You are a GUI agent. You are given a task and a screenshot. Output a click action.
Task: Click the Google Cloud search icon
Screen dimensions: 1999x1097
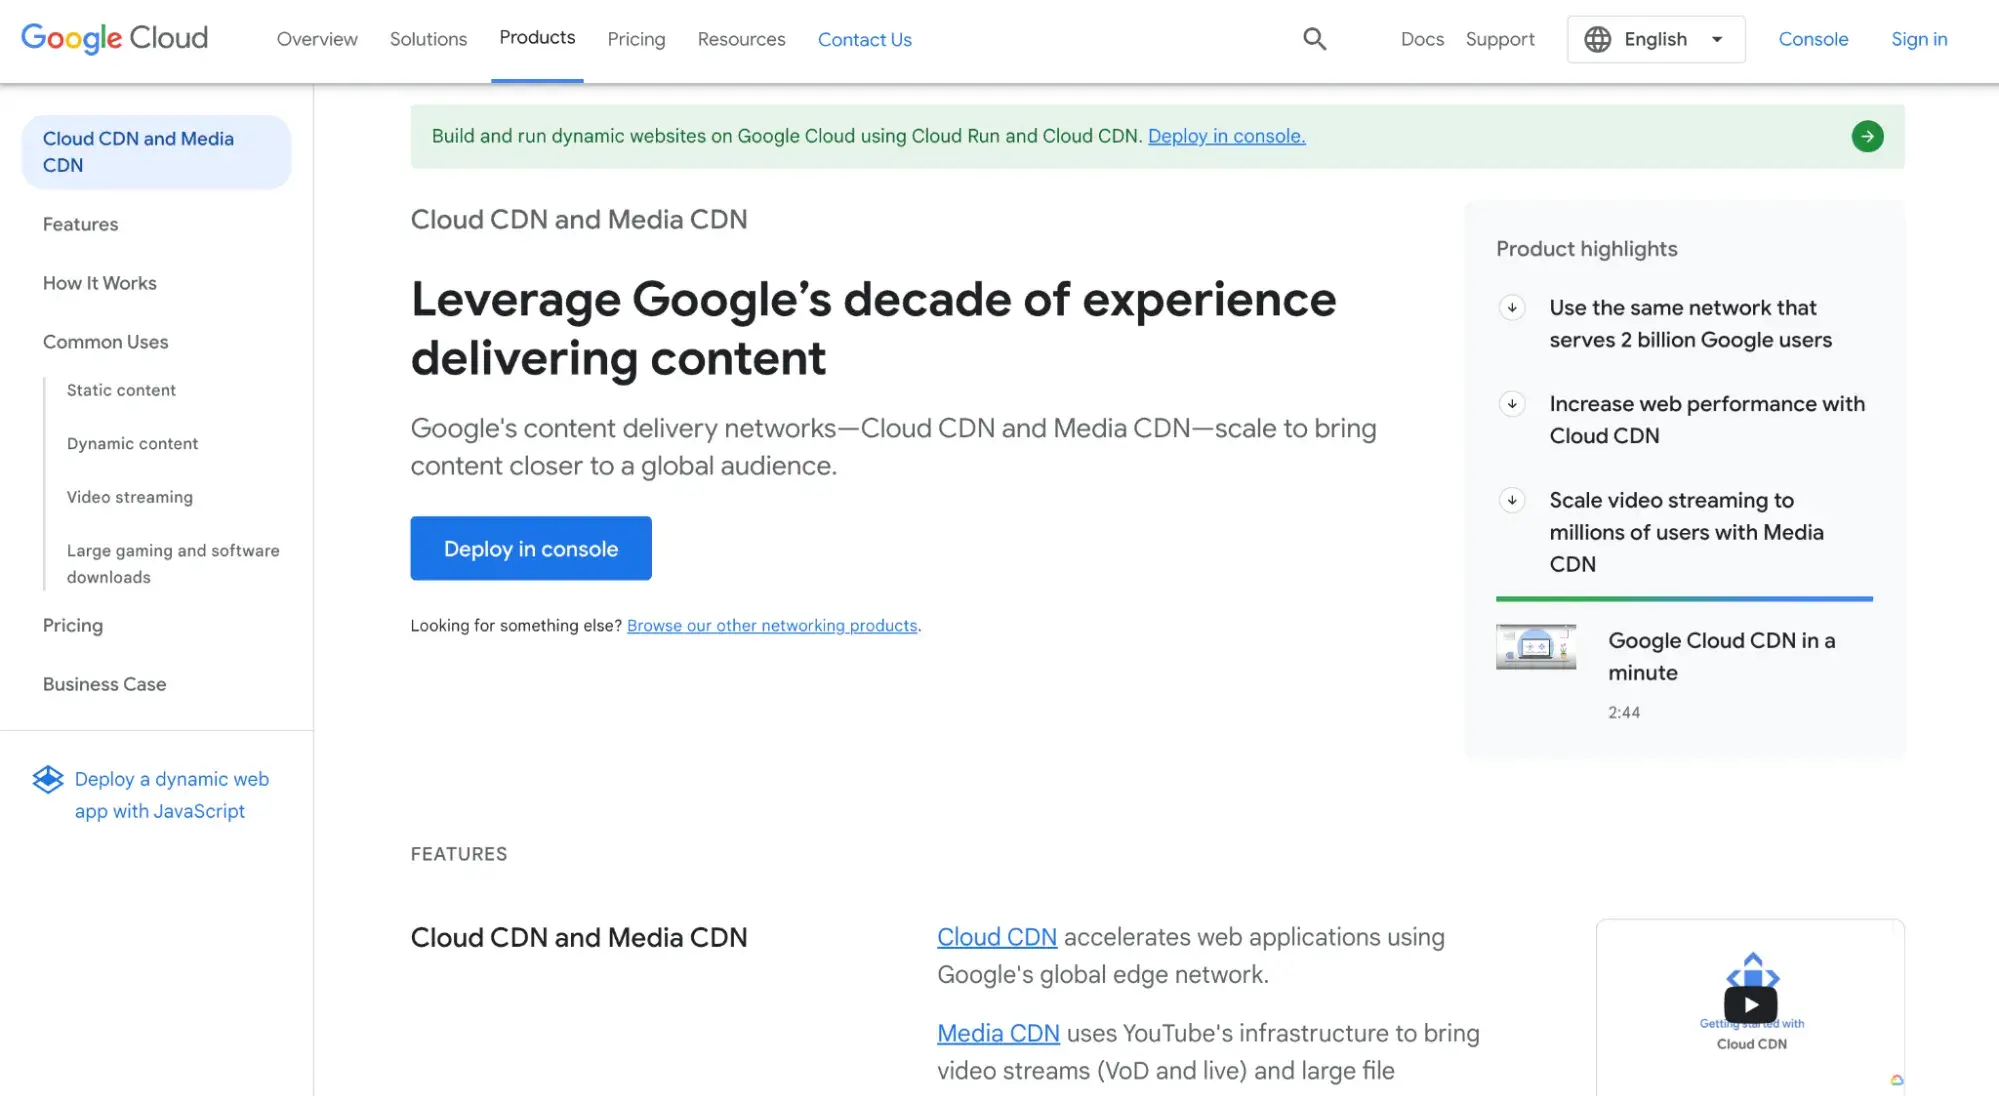click(x=1316, y=38)
